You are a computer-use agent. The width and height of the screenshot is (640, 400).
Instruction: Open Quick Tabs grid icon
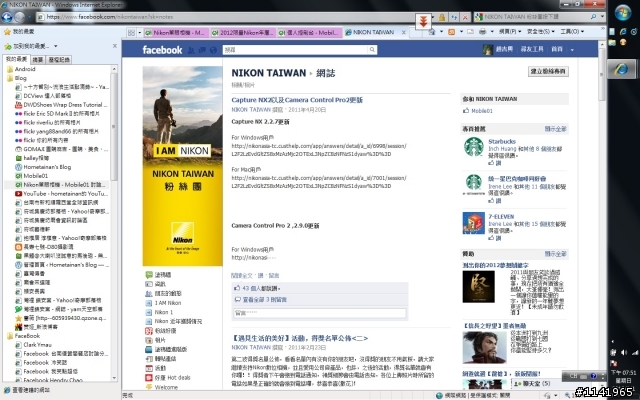point(131,33)
